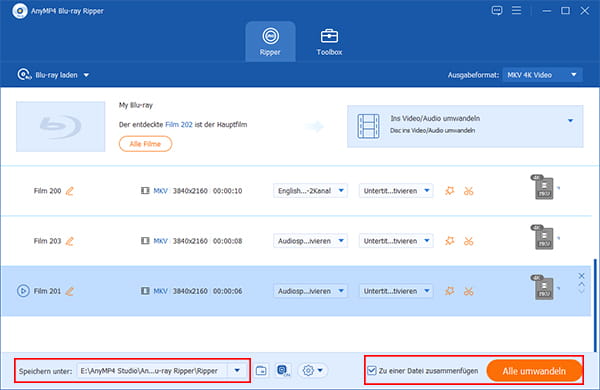The height and width of the screenshot is (390, 600).
Task: Open Film 200 audio track dropdown
Action: coord(310,191)
